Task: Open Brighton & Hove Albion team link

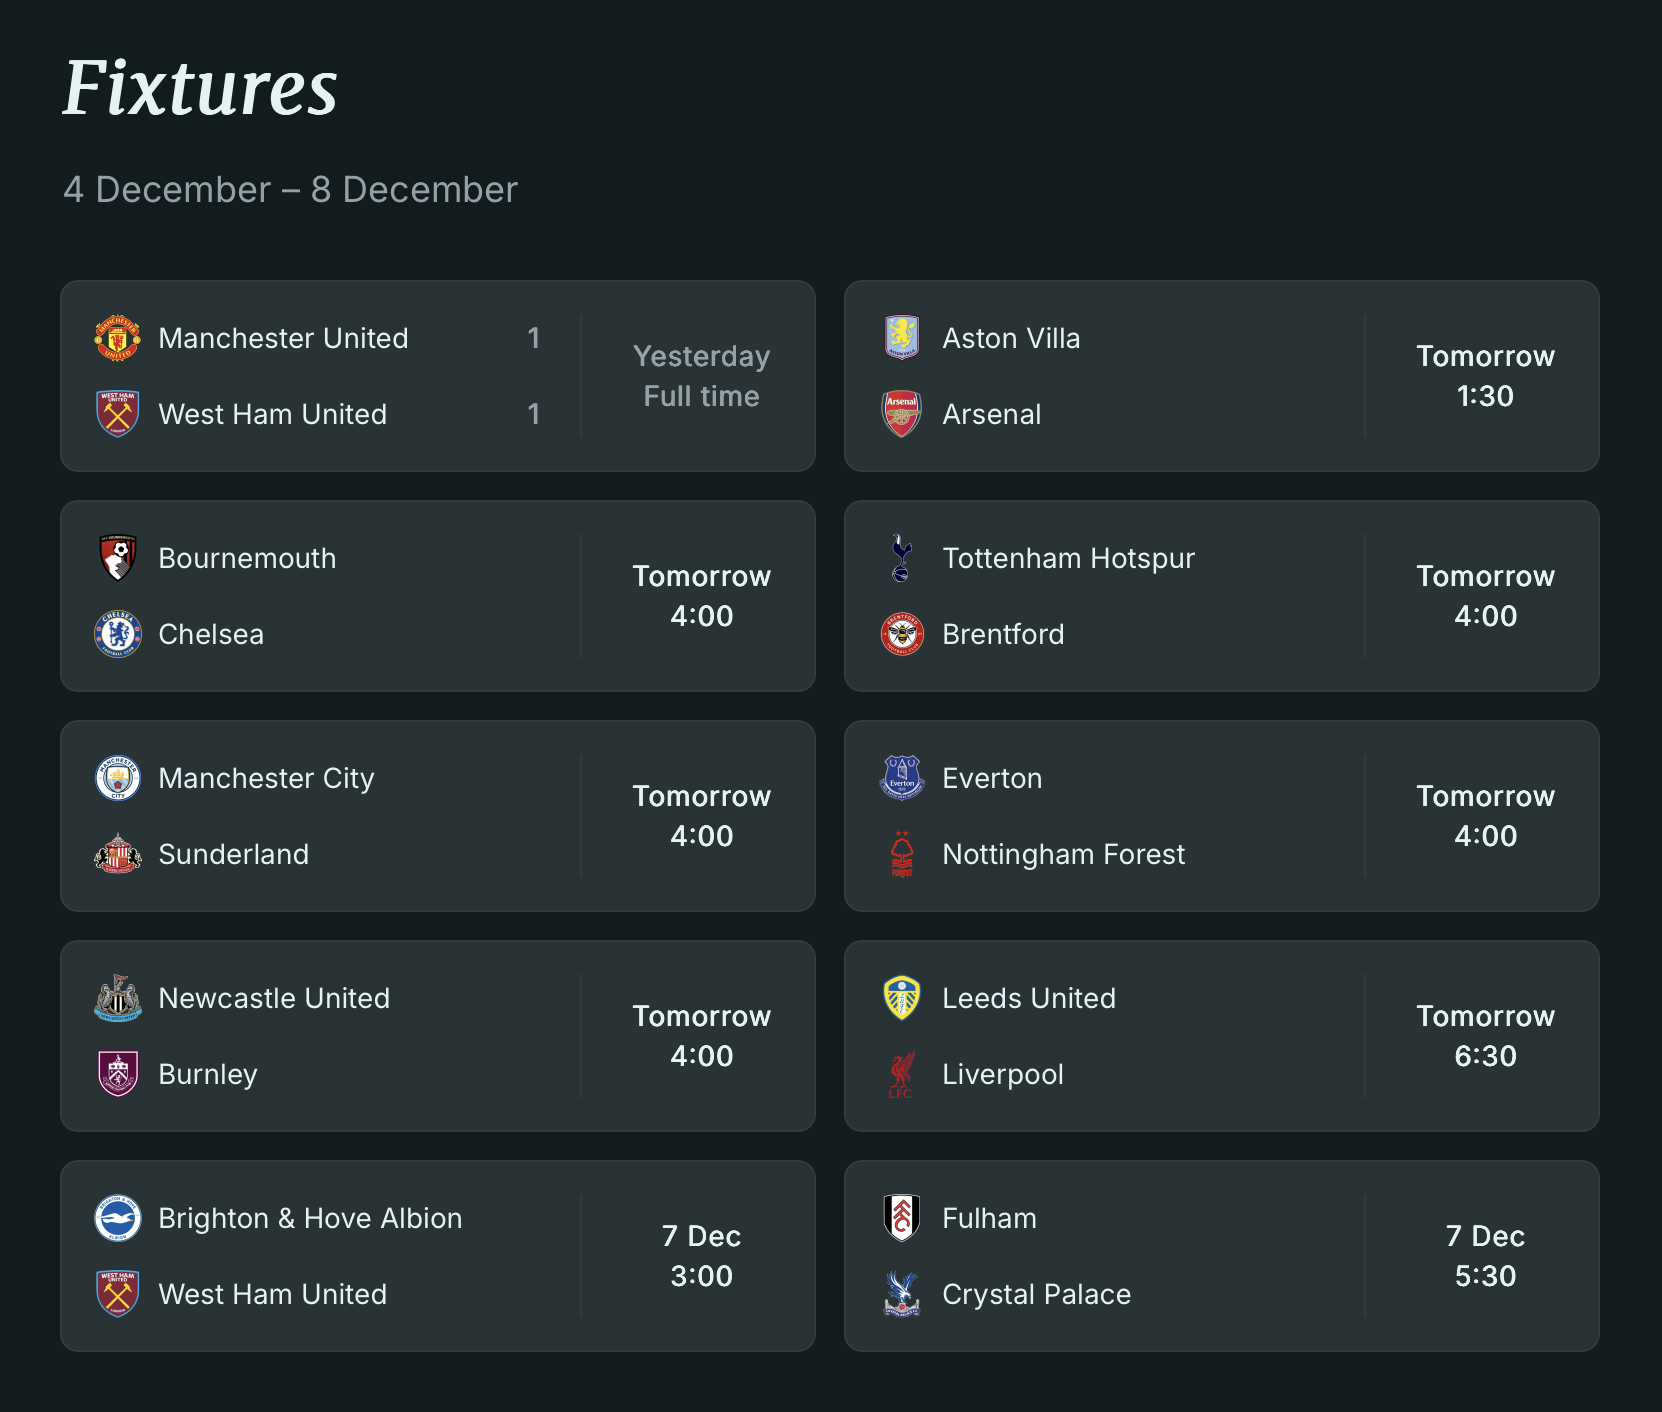Action: (310, 1218)
